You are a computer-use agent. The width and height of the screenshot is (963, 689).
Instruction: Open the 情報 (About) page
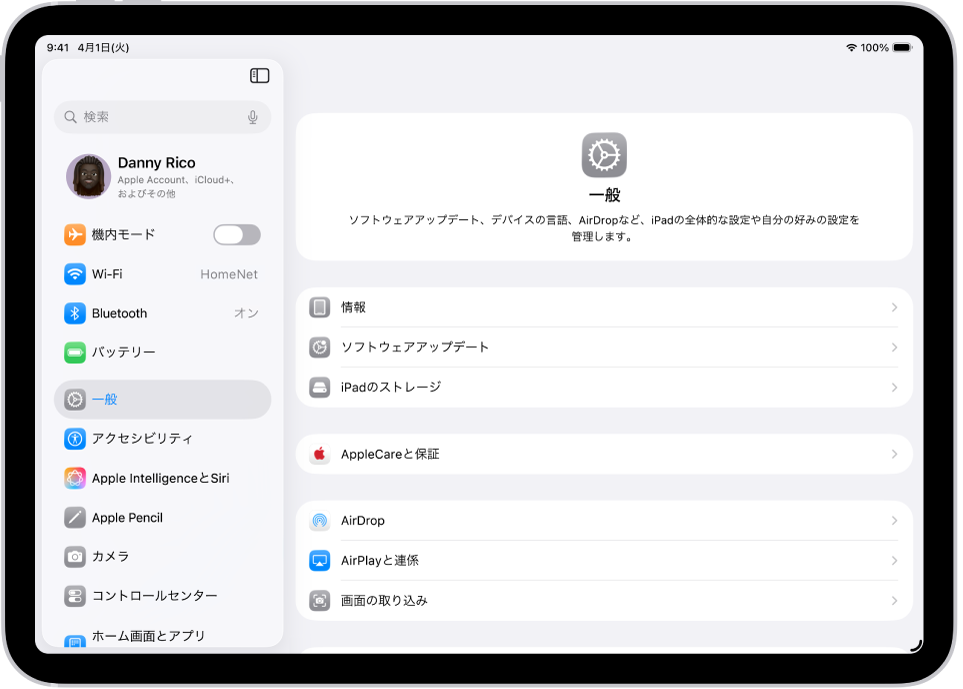click(600, 307)
